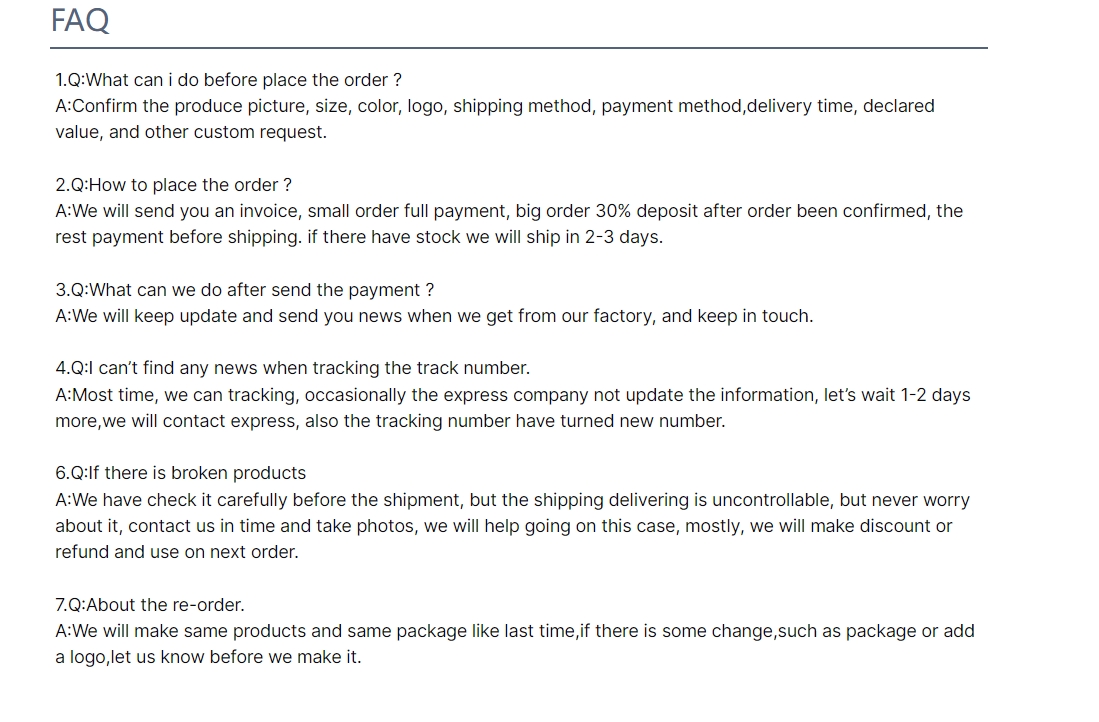Screen dimensions: 1099x722
Task: Click the line starting "a logo,let us know"
Action: click(x=207, y=657)
